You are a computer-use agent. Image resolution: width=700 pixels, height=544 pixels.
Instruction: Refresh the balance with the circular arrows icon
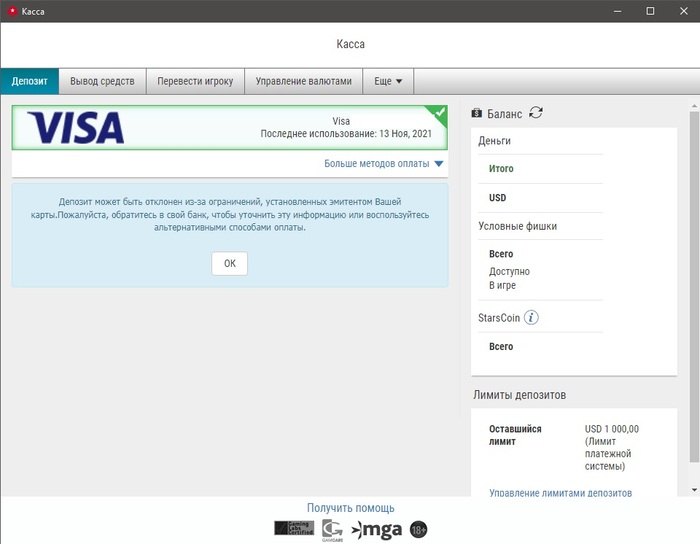(x=536, y=113)
